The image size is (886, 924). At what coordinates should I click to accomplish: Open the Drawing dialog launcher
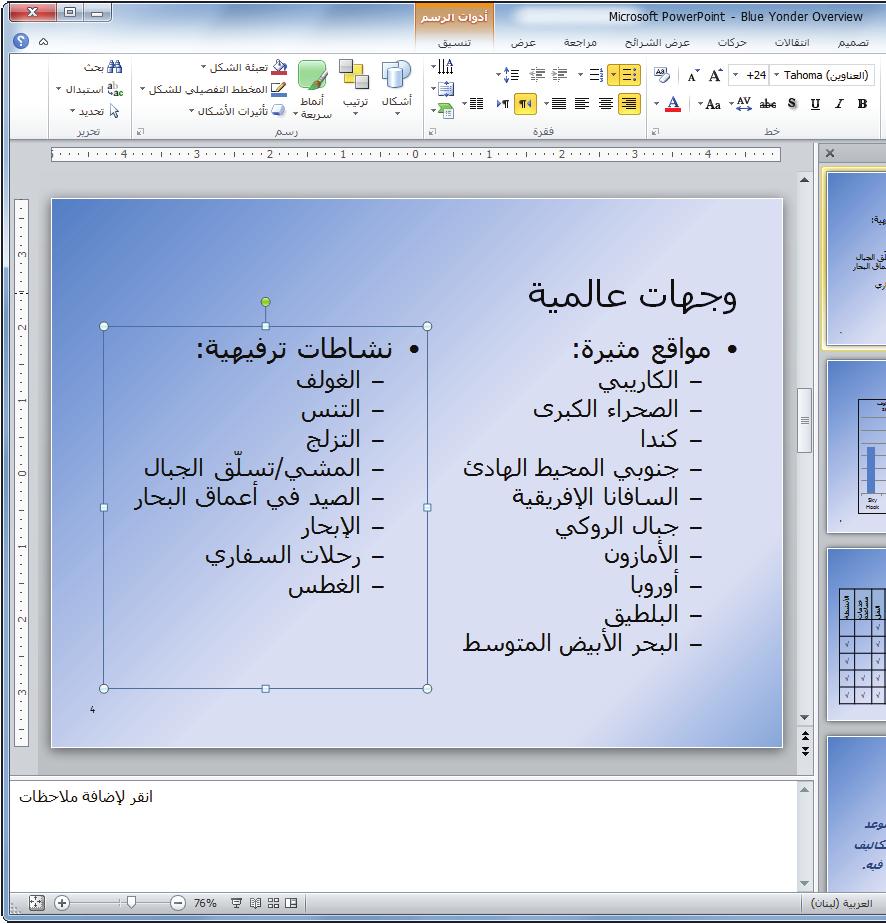point(140,132)
